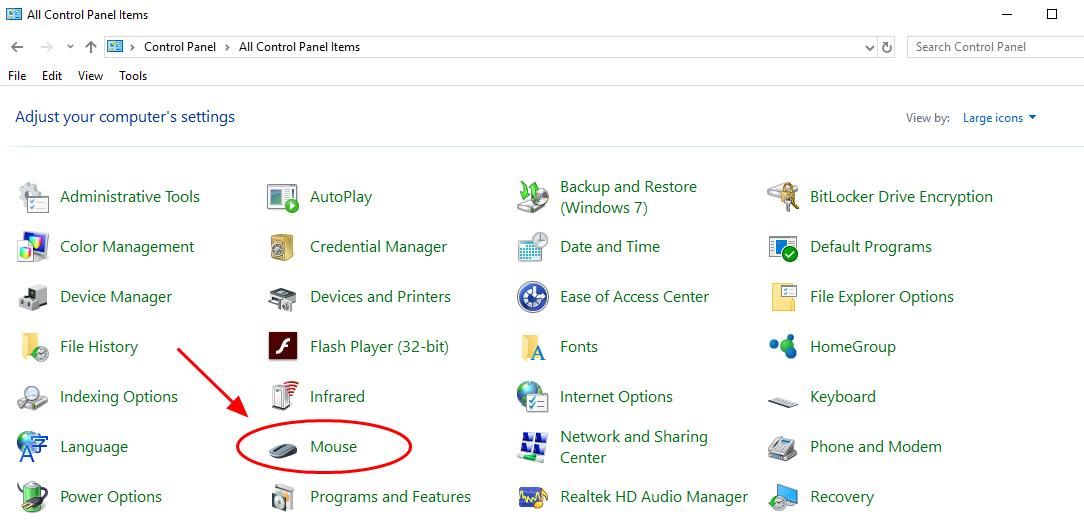Open the Tools menu
This screenshot has width=1084, height=525.
pos(133,76)
